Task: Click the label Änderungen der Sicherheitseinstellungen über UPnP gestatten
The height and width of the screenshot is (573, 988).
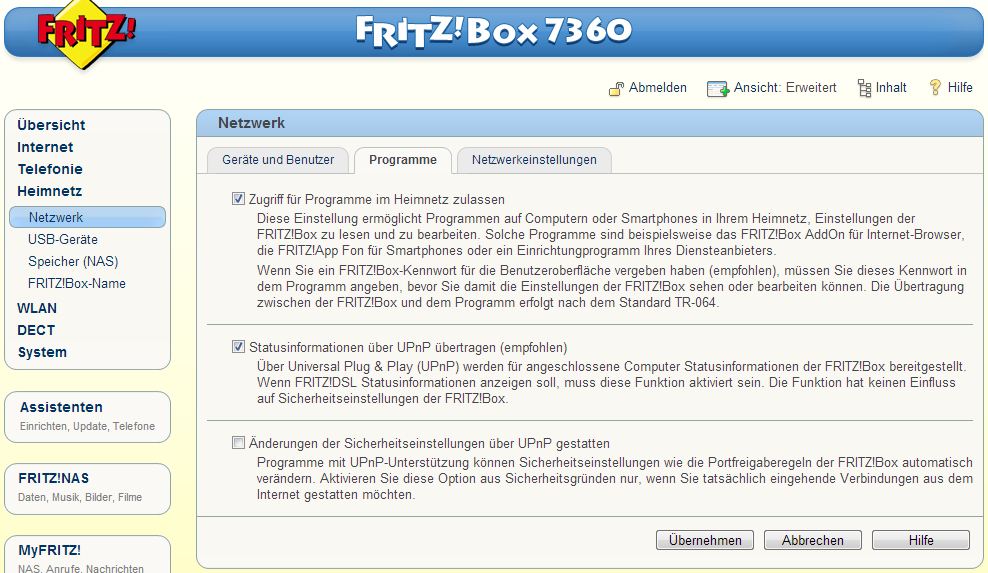Action: tap(429, 443)
